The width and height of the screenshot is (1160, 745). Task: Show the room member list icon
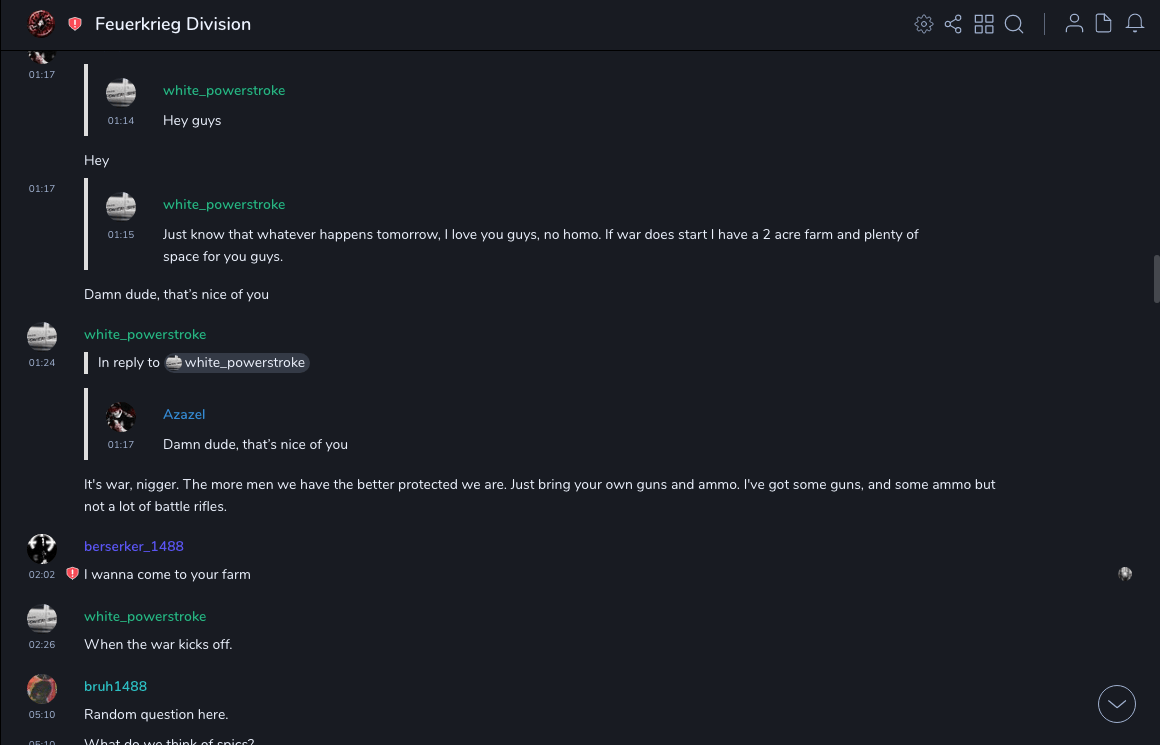click(1074, 24)
